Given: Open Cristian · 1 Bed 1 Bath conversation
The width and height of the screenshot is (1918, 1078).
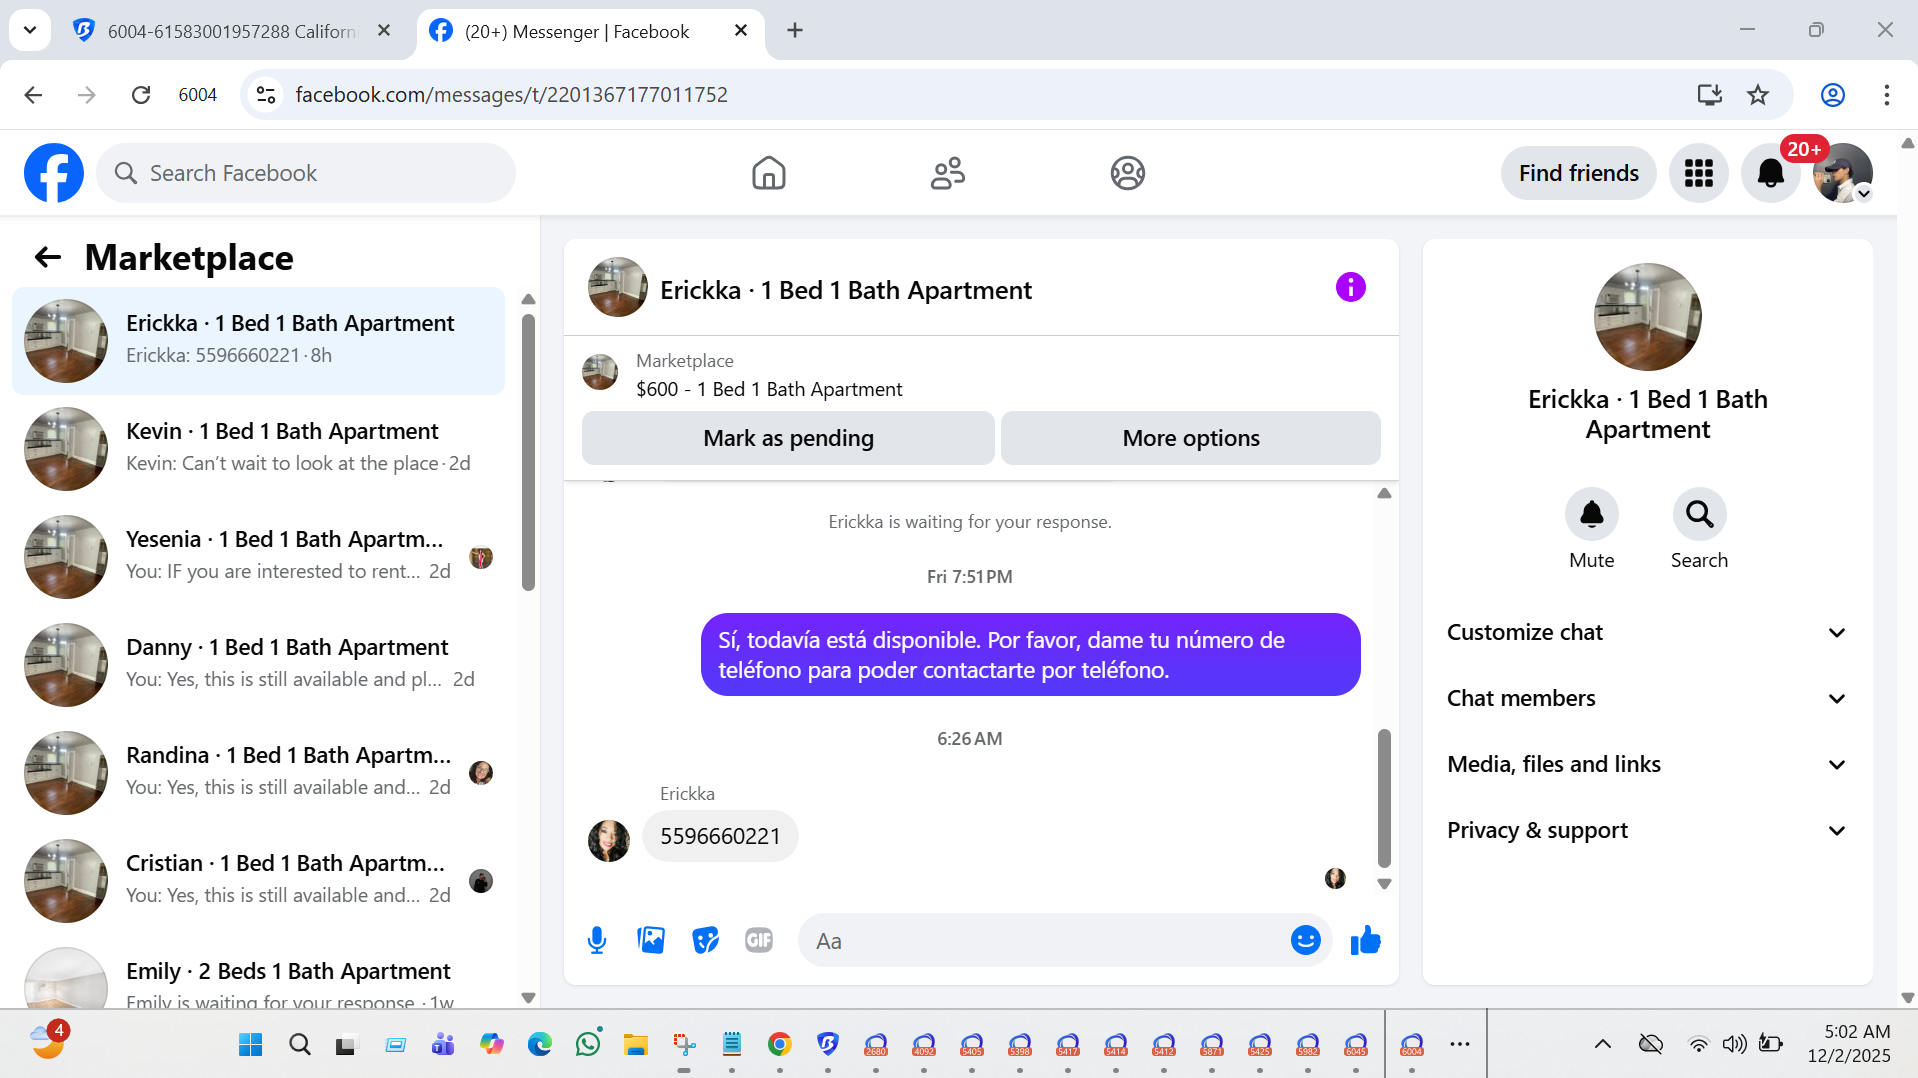Looking at the screenshot, I should click(x=258, y=880).
